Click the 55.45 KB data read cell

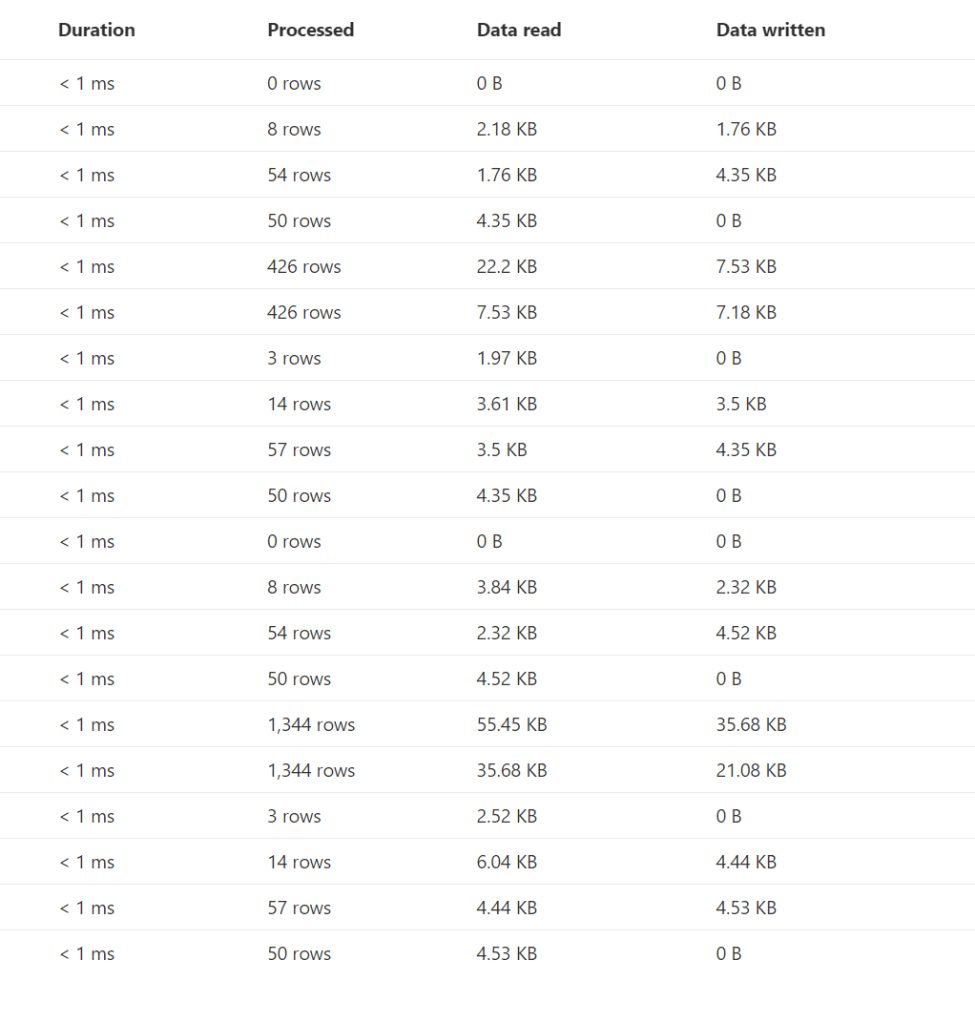pos(511,725)
